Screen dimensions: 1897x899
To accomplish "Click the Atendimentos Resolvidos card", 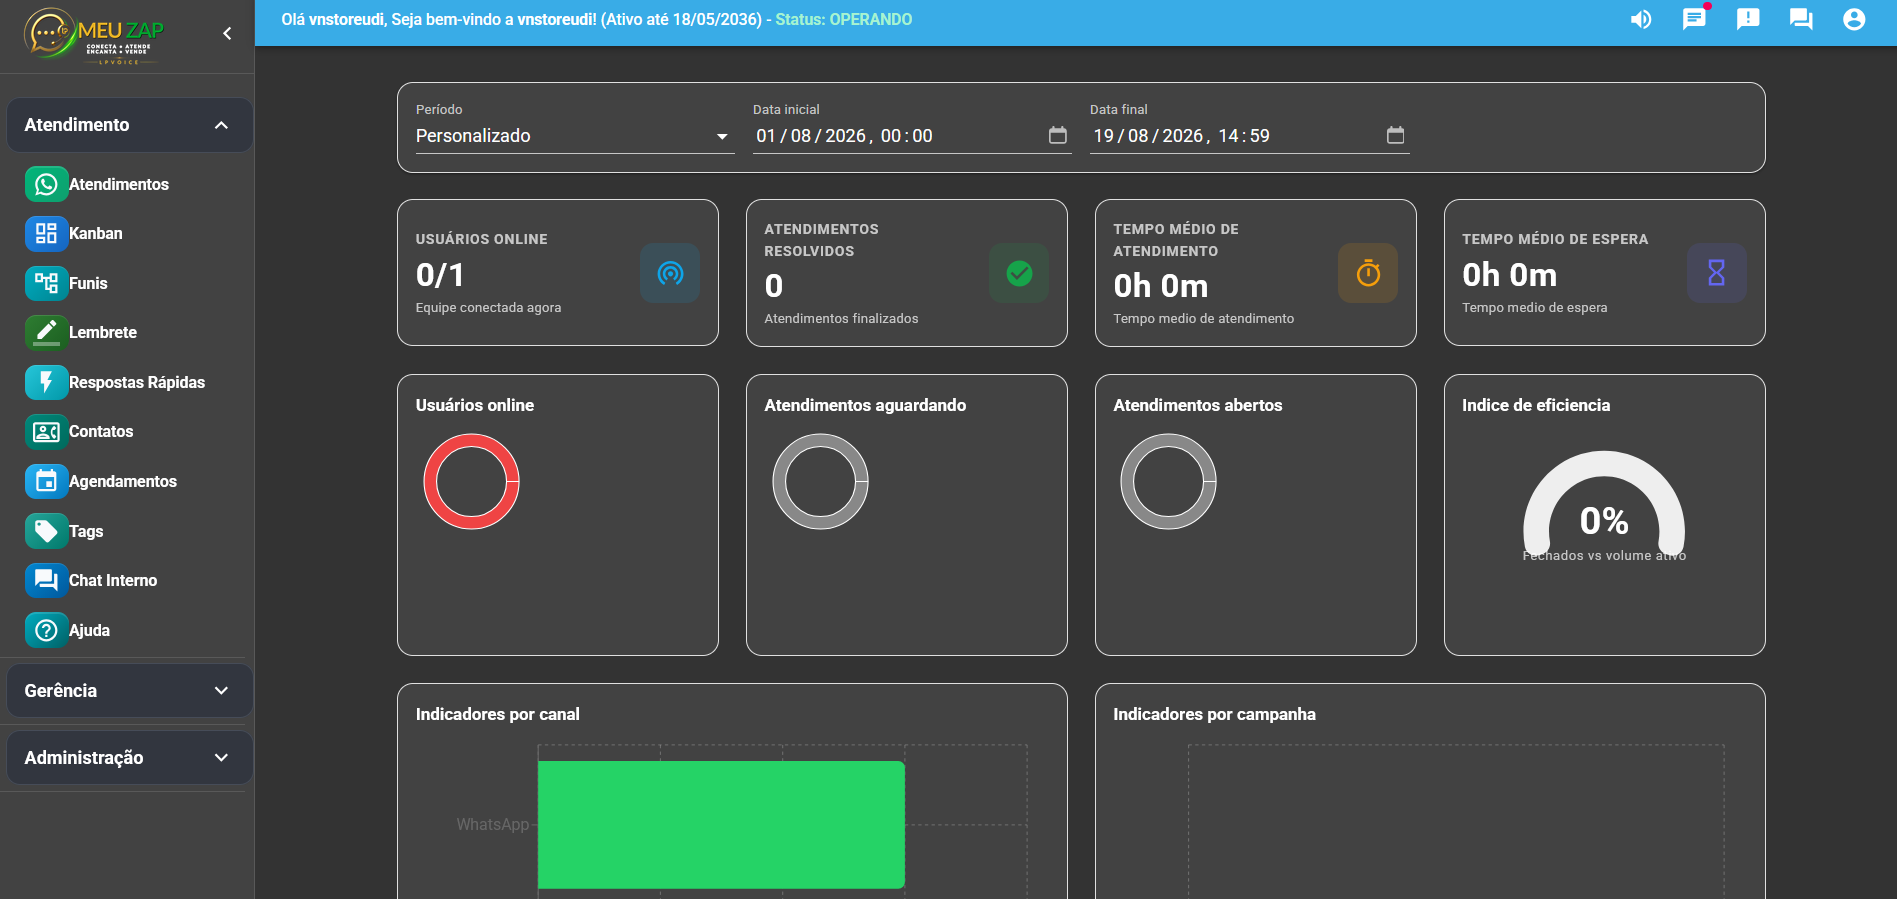I will (x=907, y=273).
